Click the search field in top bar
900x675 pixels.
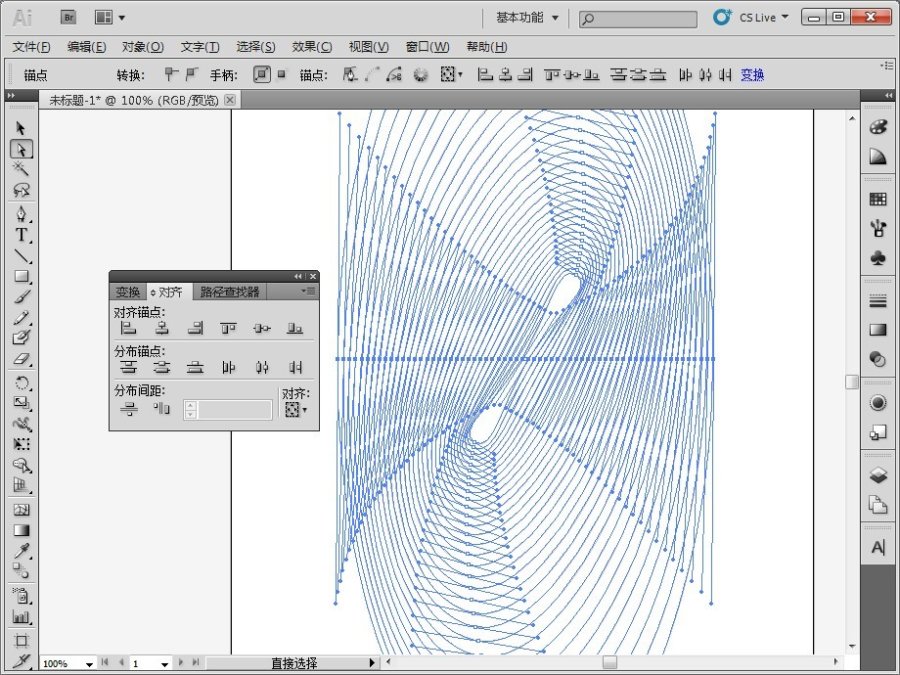pos(638,18)
